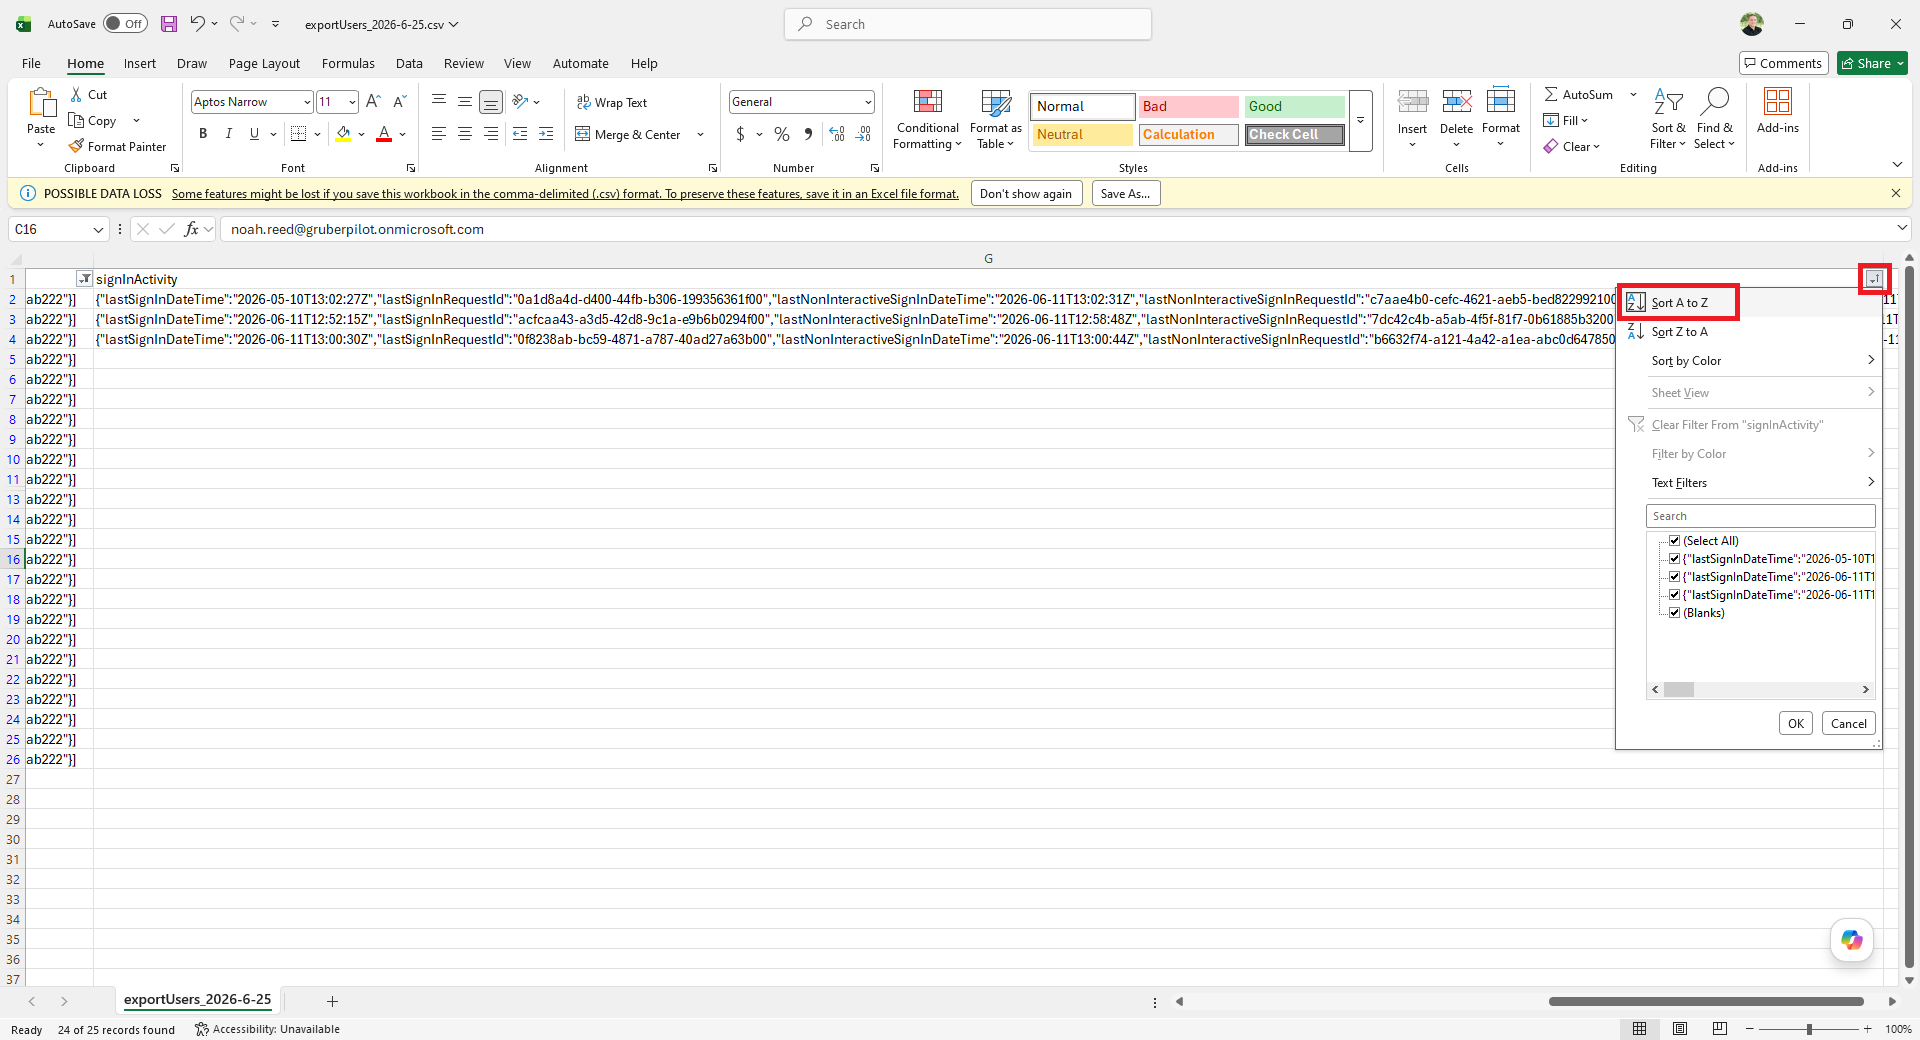Click the Merge & Center icon

click(x=583, y=134)
